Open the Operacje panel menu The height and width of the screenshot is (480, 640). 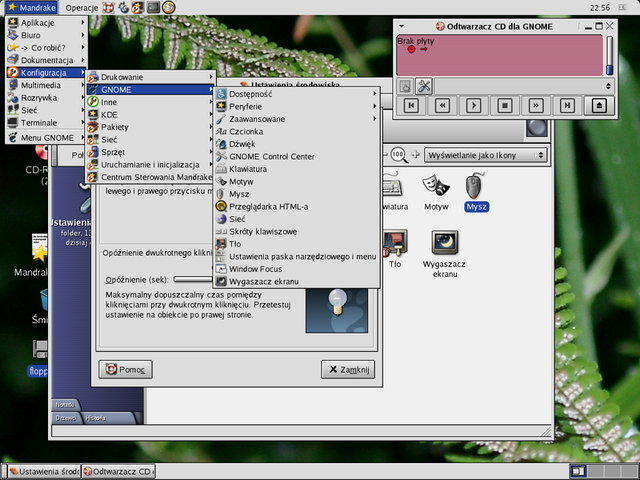coord(82,8)
